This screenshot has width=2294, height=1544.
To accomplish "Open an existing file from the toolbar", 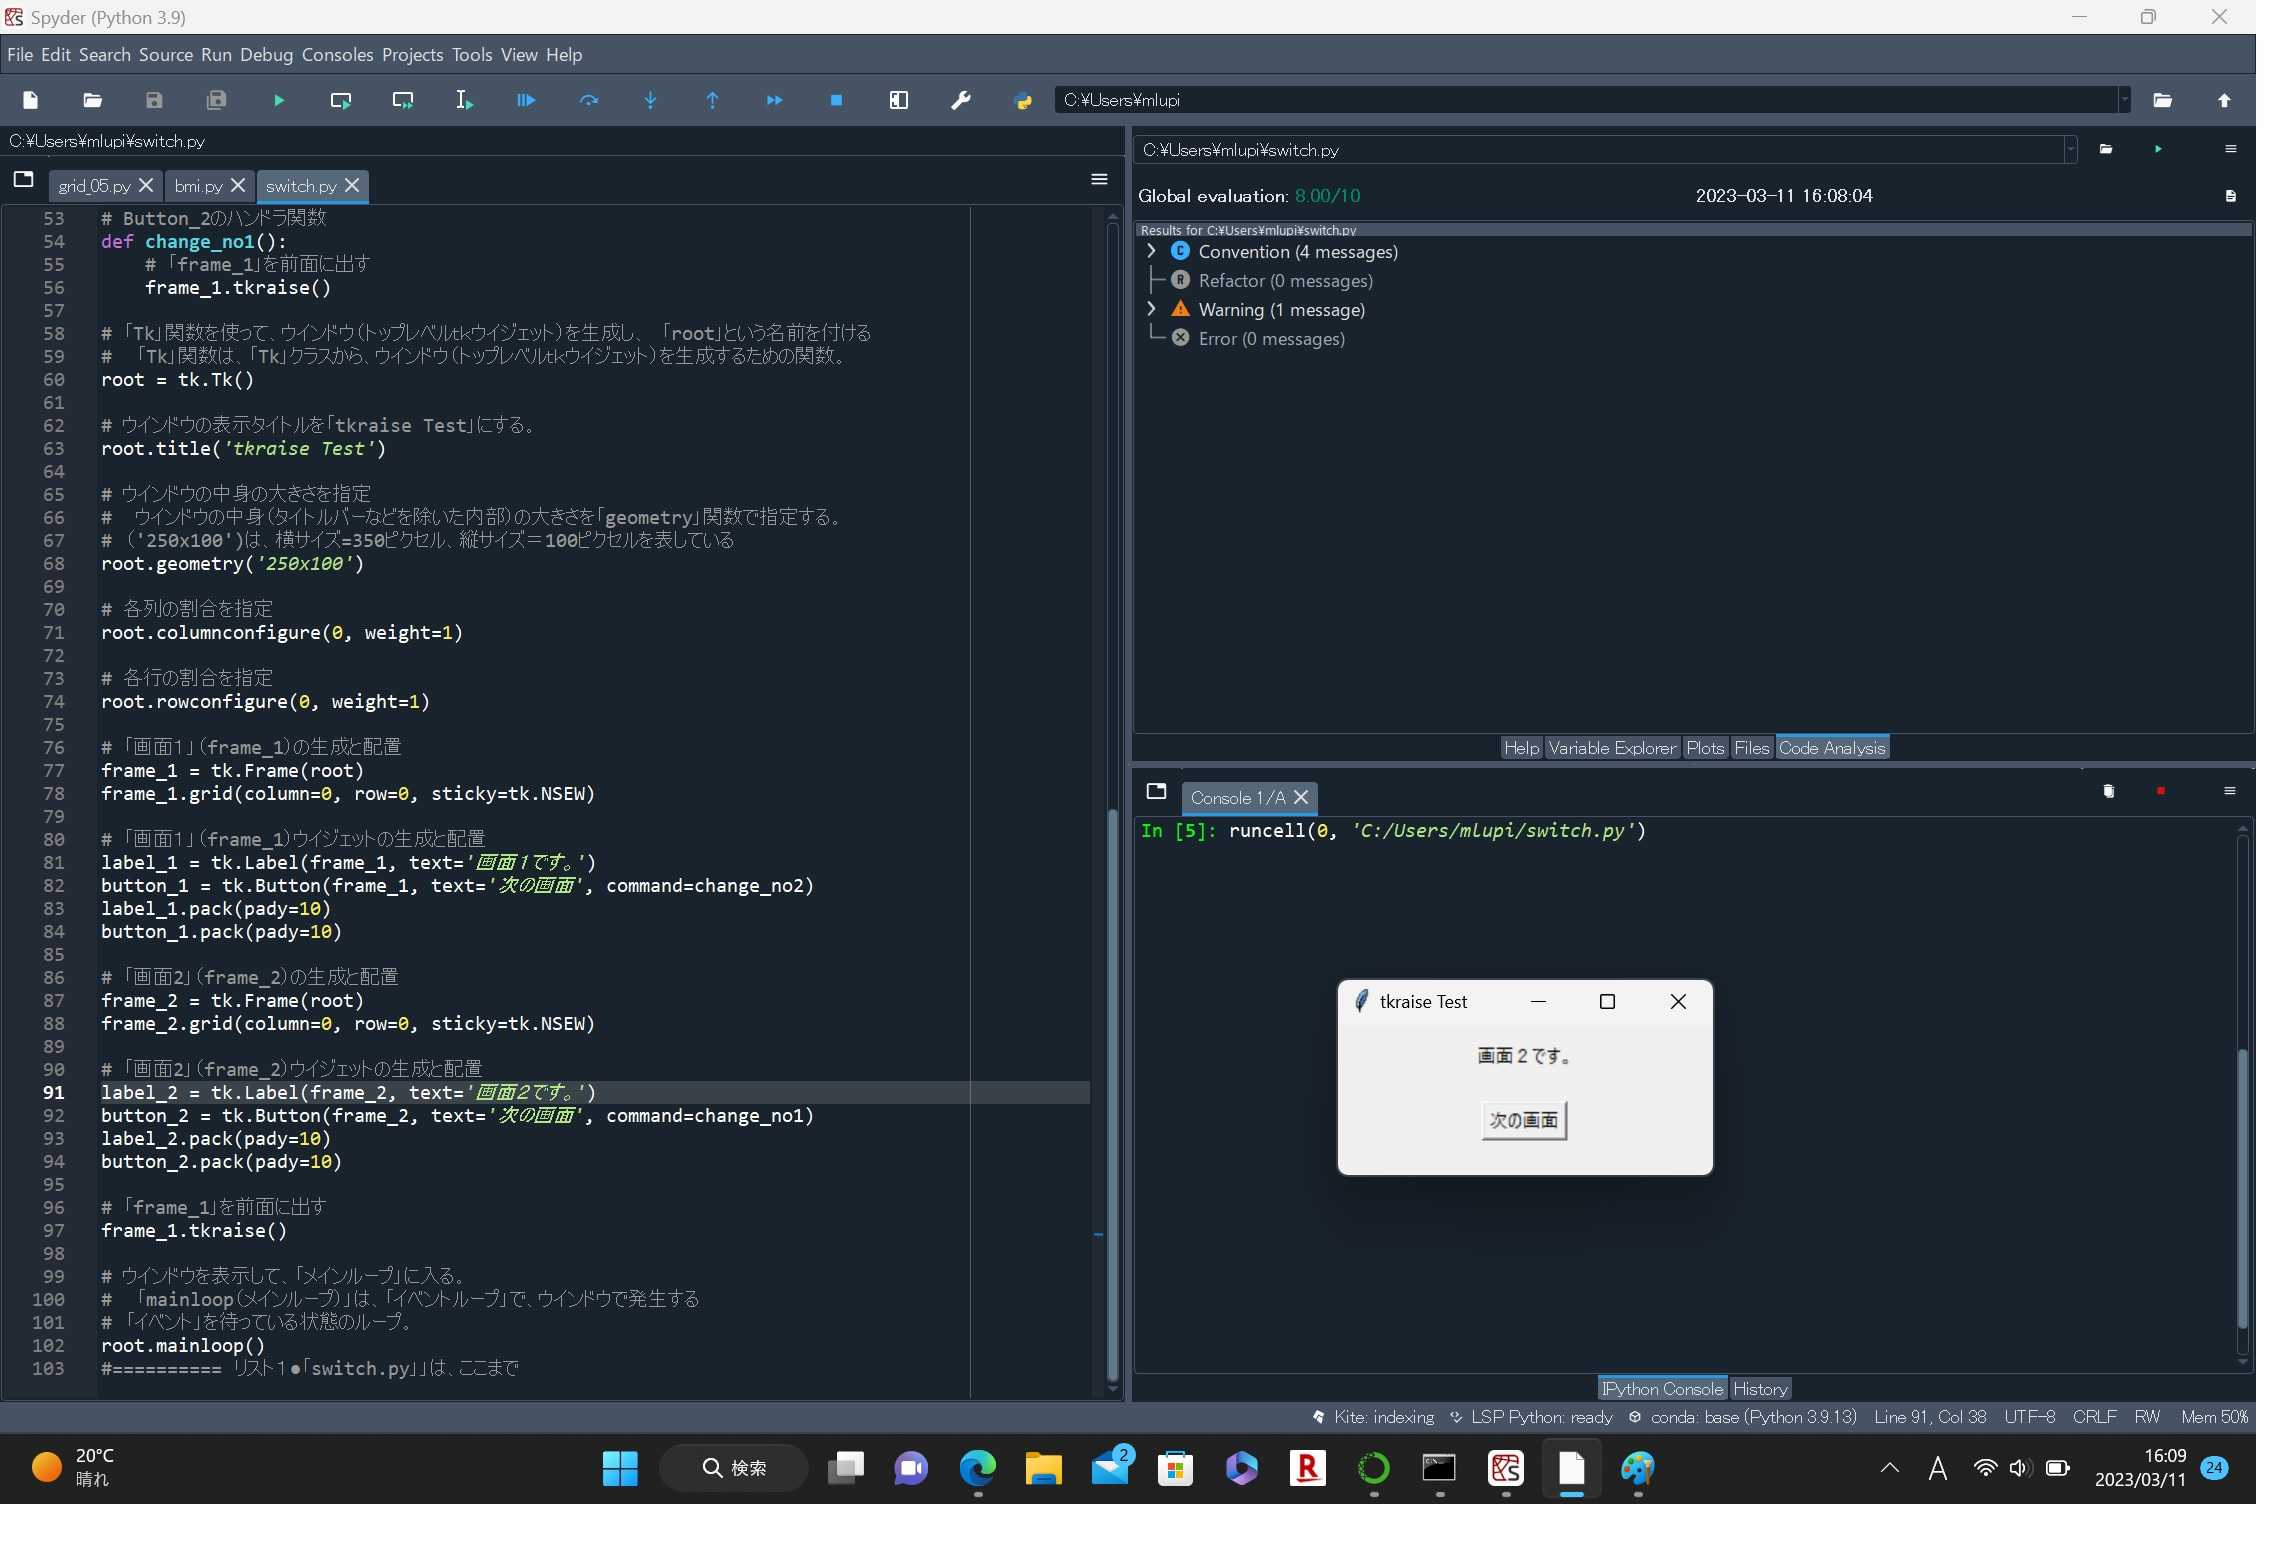I will point(92,100).
